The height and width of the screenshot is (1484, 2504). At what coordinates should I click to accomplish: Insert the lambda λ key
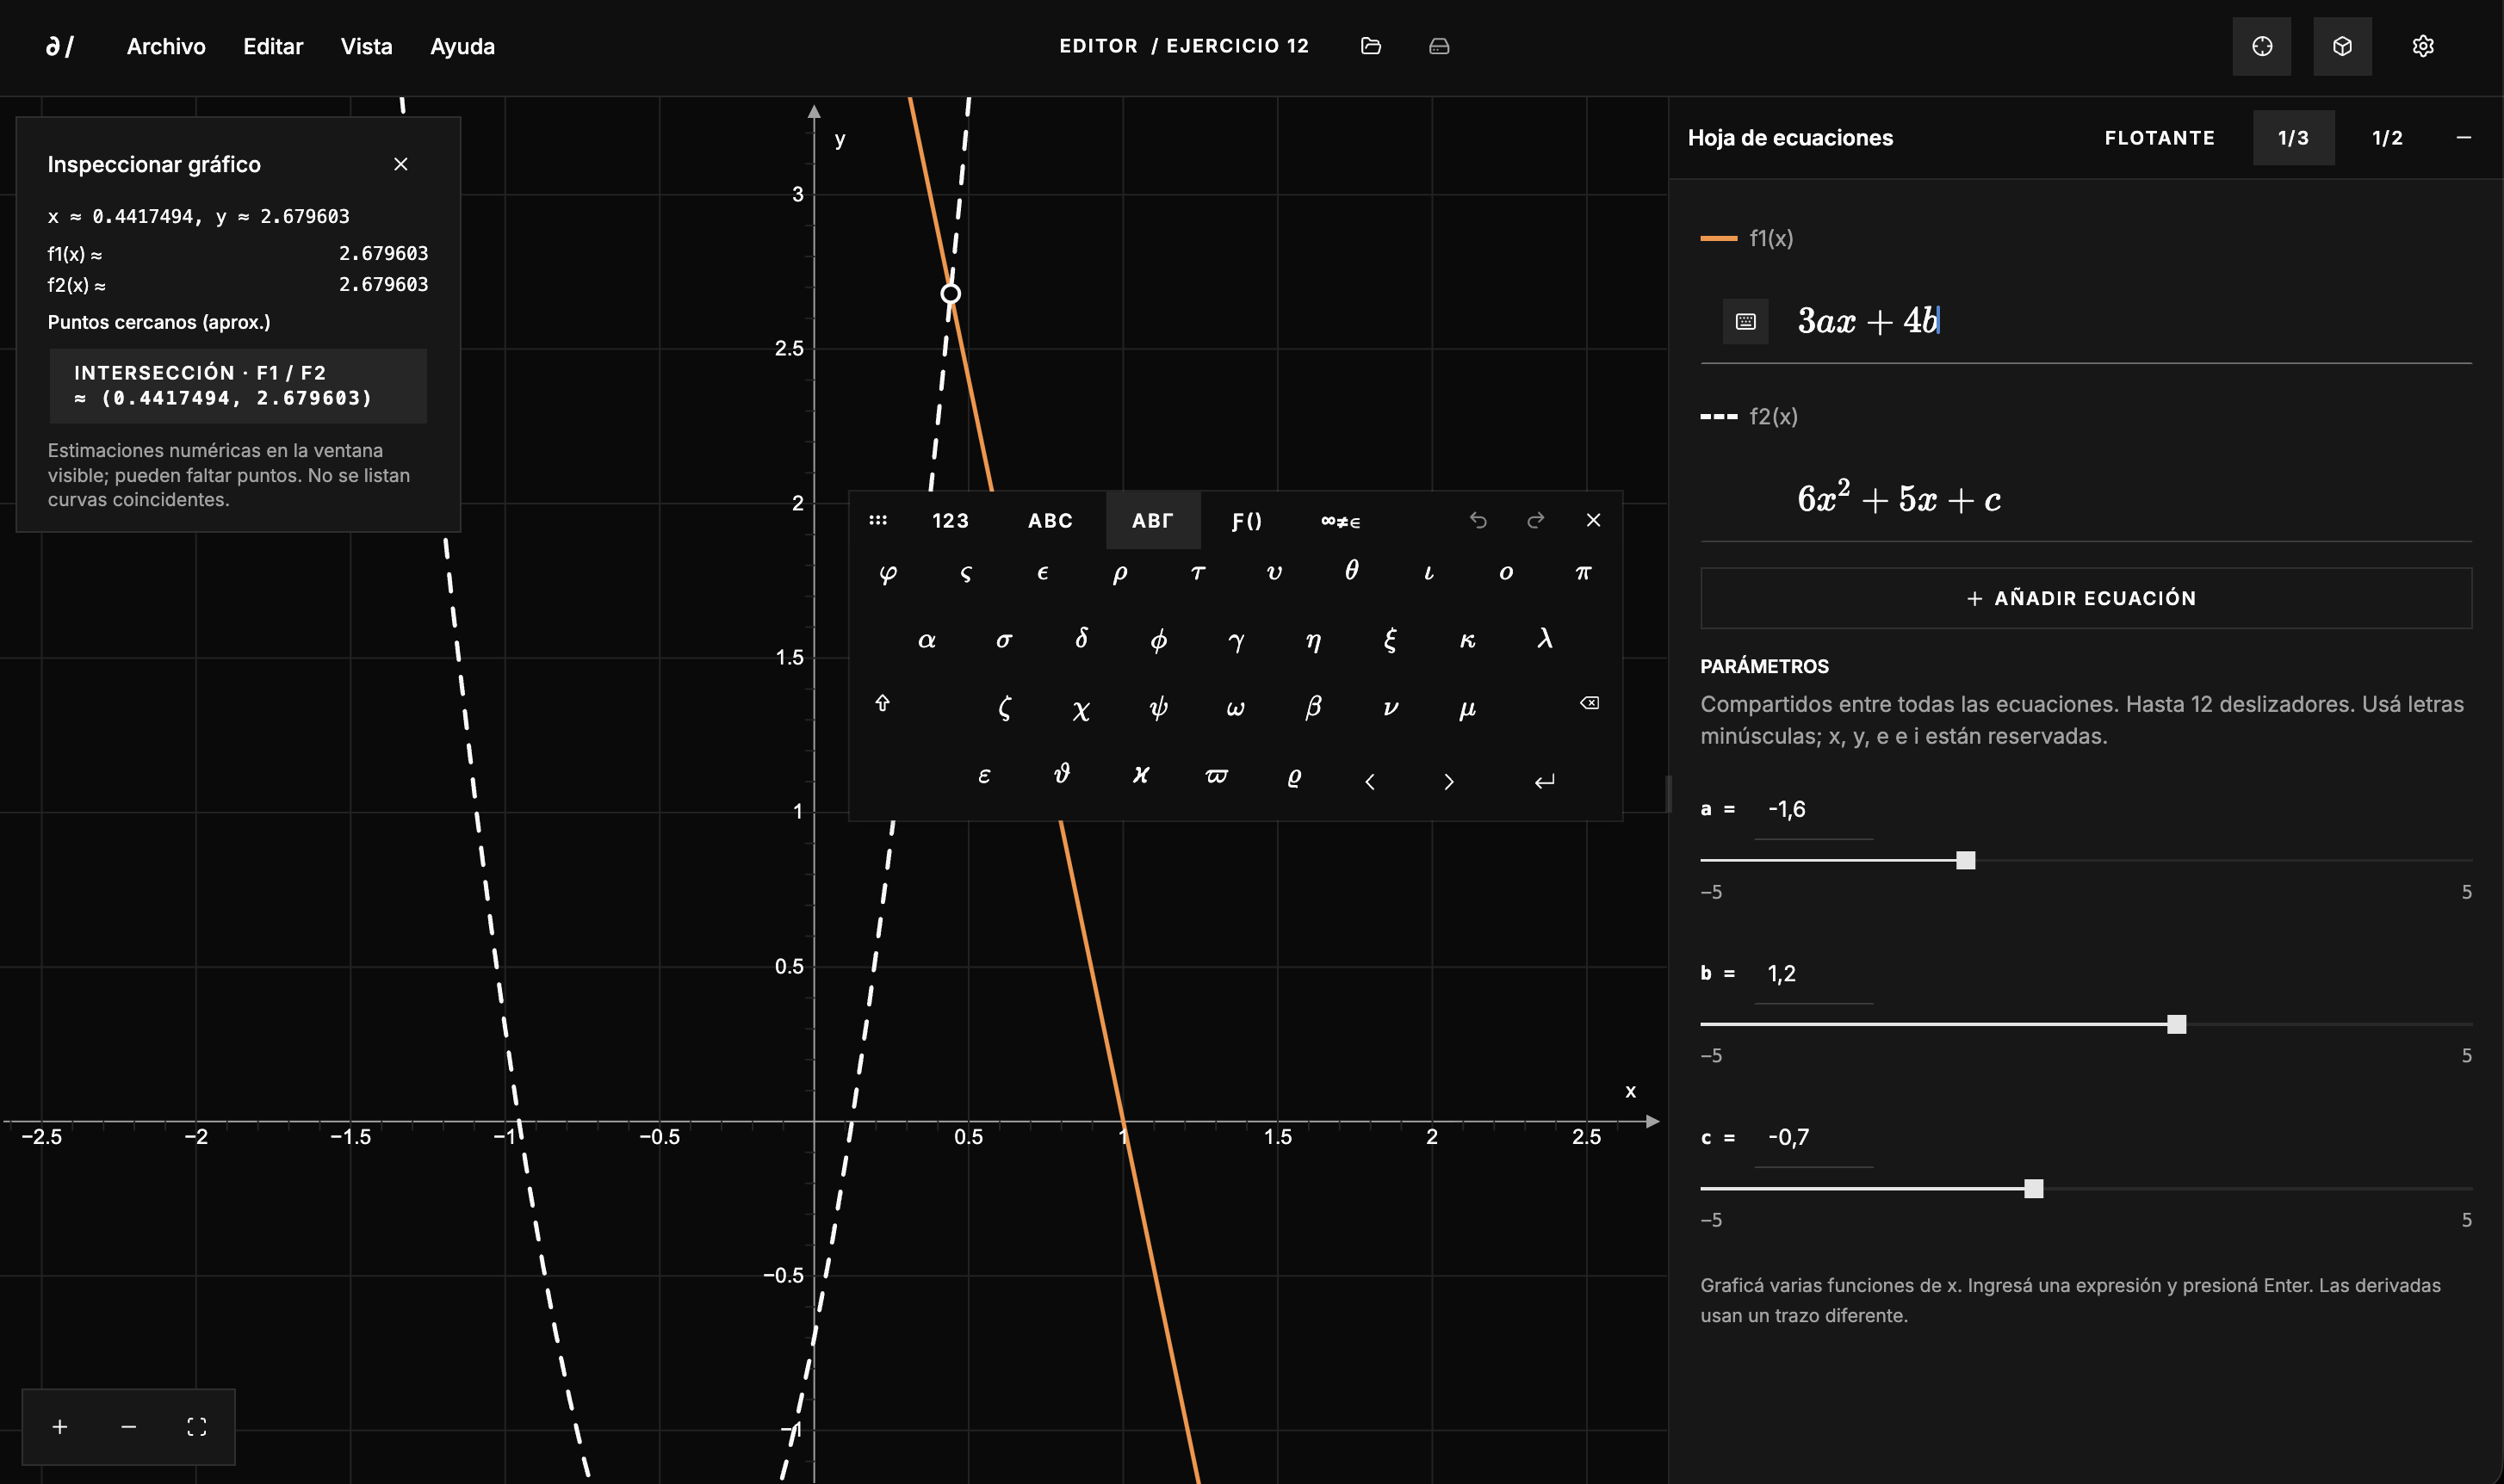pyautogui.click(x=1545, y=638)
